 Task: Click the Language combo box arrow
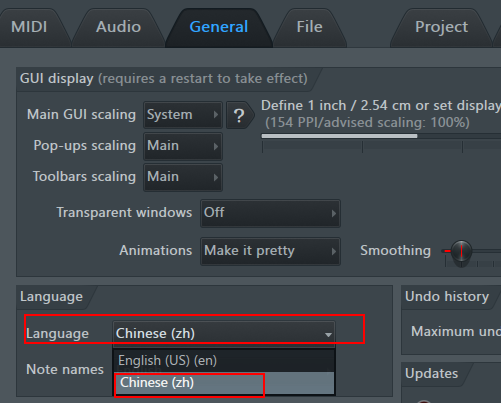coord(328,334)
